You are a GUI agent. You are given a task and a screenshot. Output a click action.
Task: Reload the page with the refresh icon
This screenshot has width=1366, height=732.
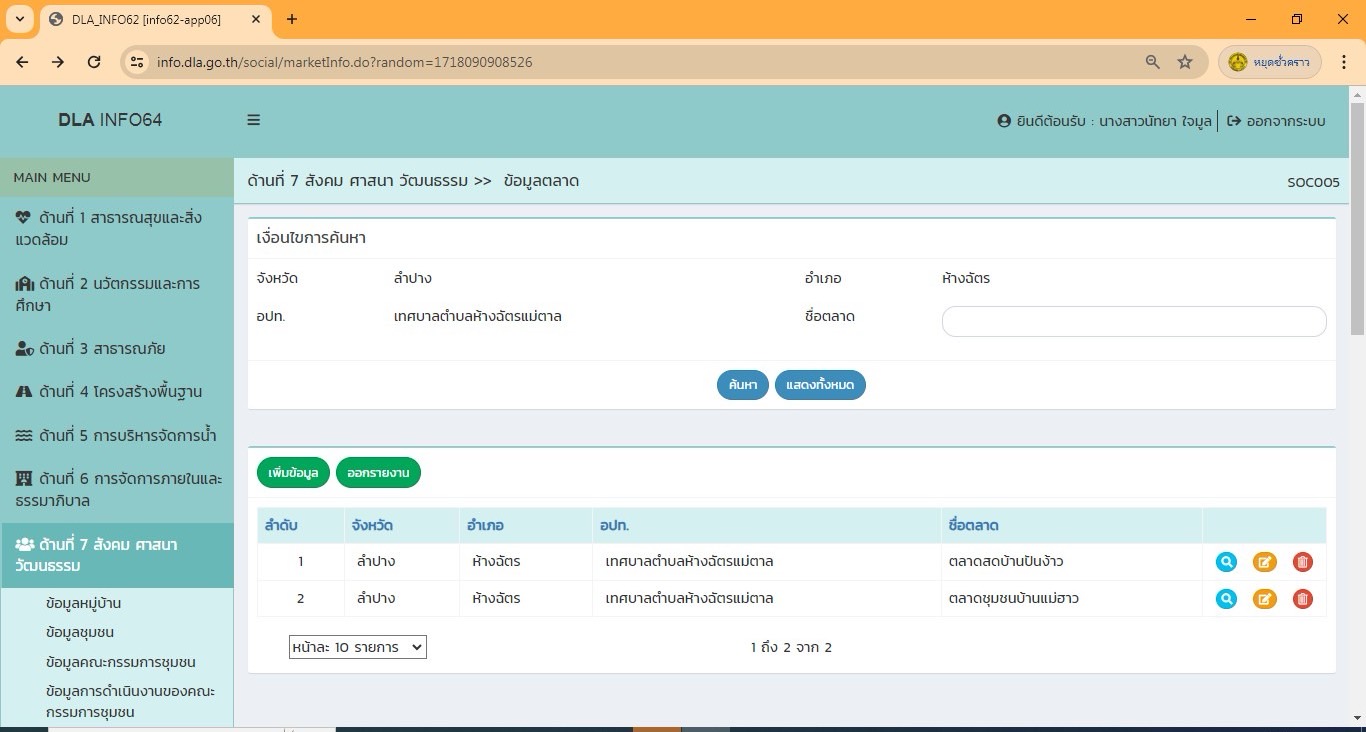[x=94, y=62]
